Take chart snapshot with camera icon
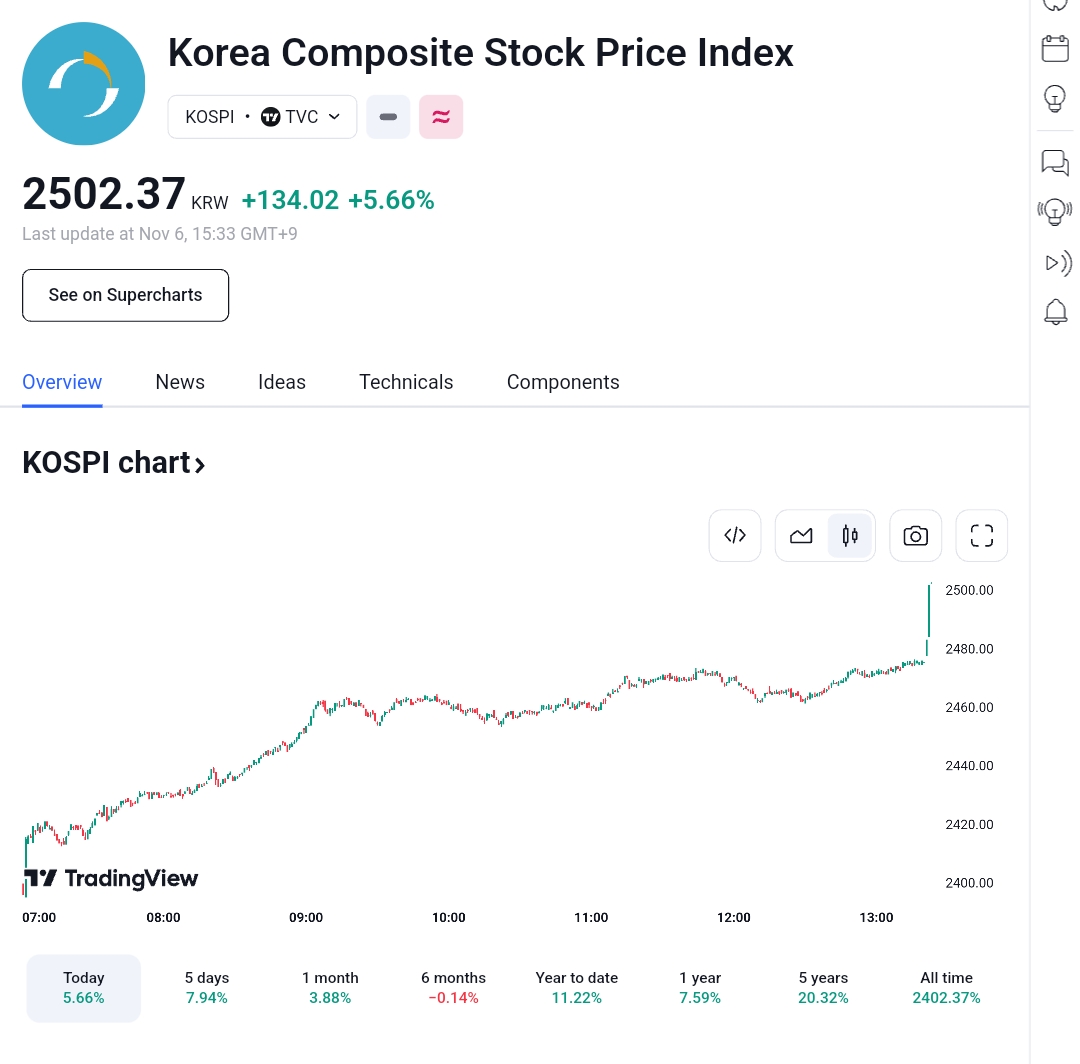Image resolution: width=1080 pixels, height=1064 pixels. pyautogui.click(x=915, y=536)
